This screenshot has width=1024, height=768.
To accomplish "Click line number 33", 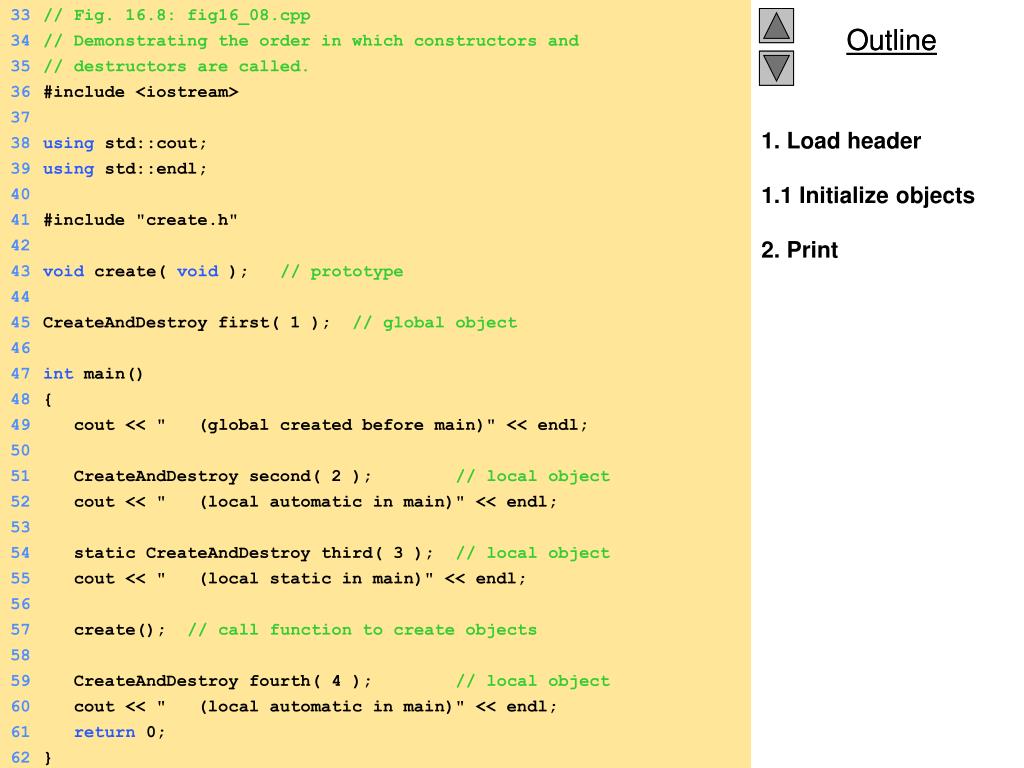I will click(20, 16).
